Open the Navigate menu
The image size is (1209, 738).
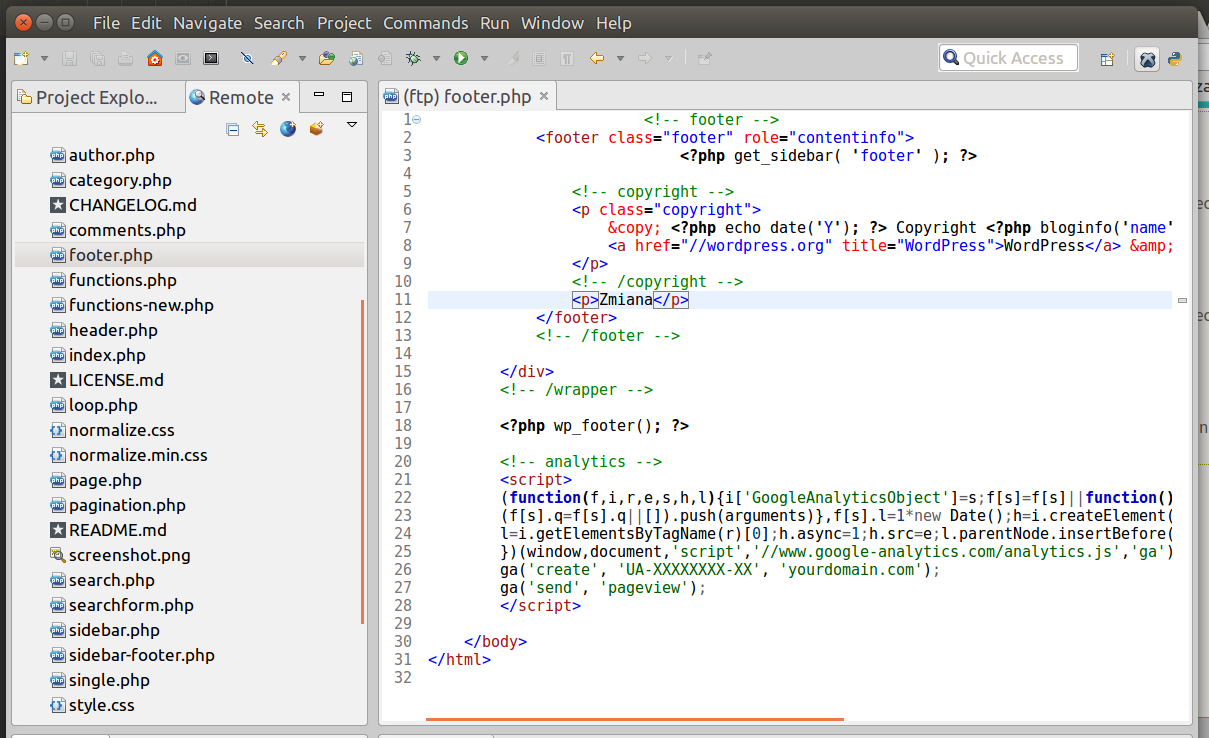(207, 23)
